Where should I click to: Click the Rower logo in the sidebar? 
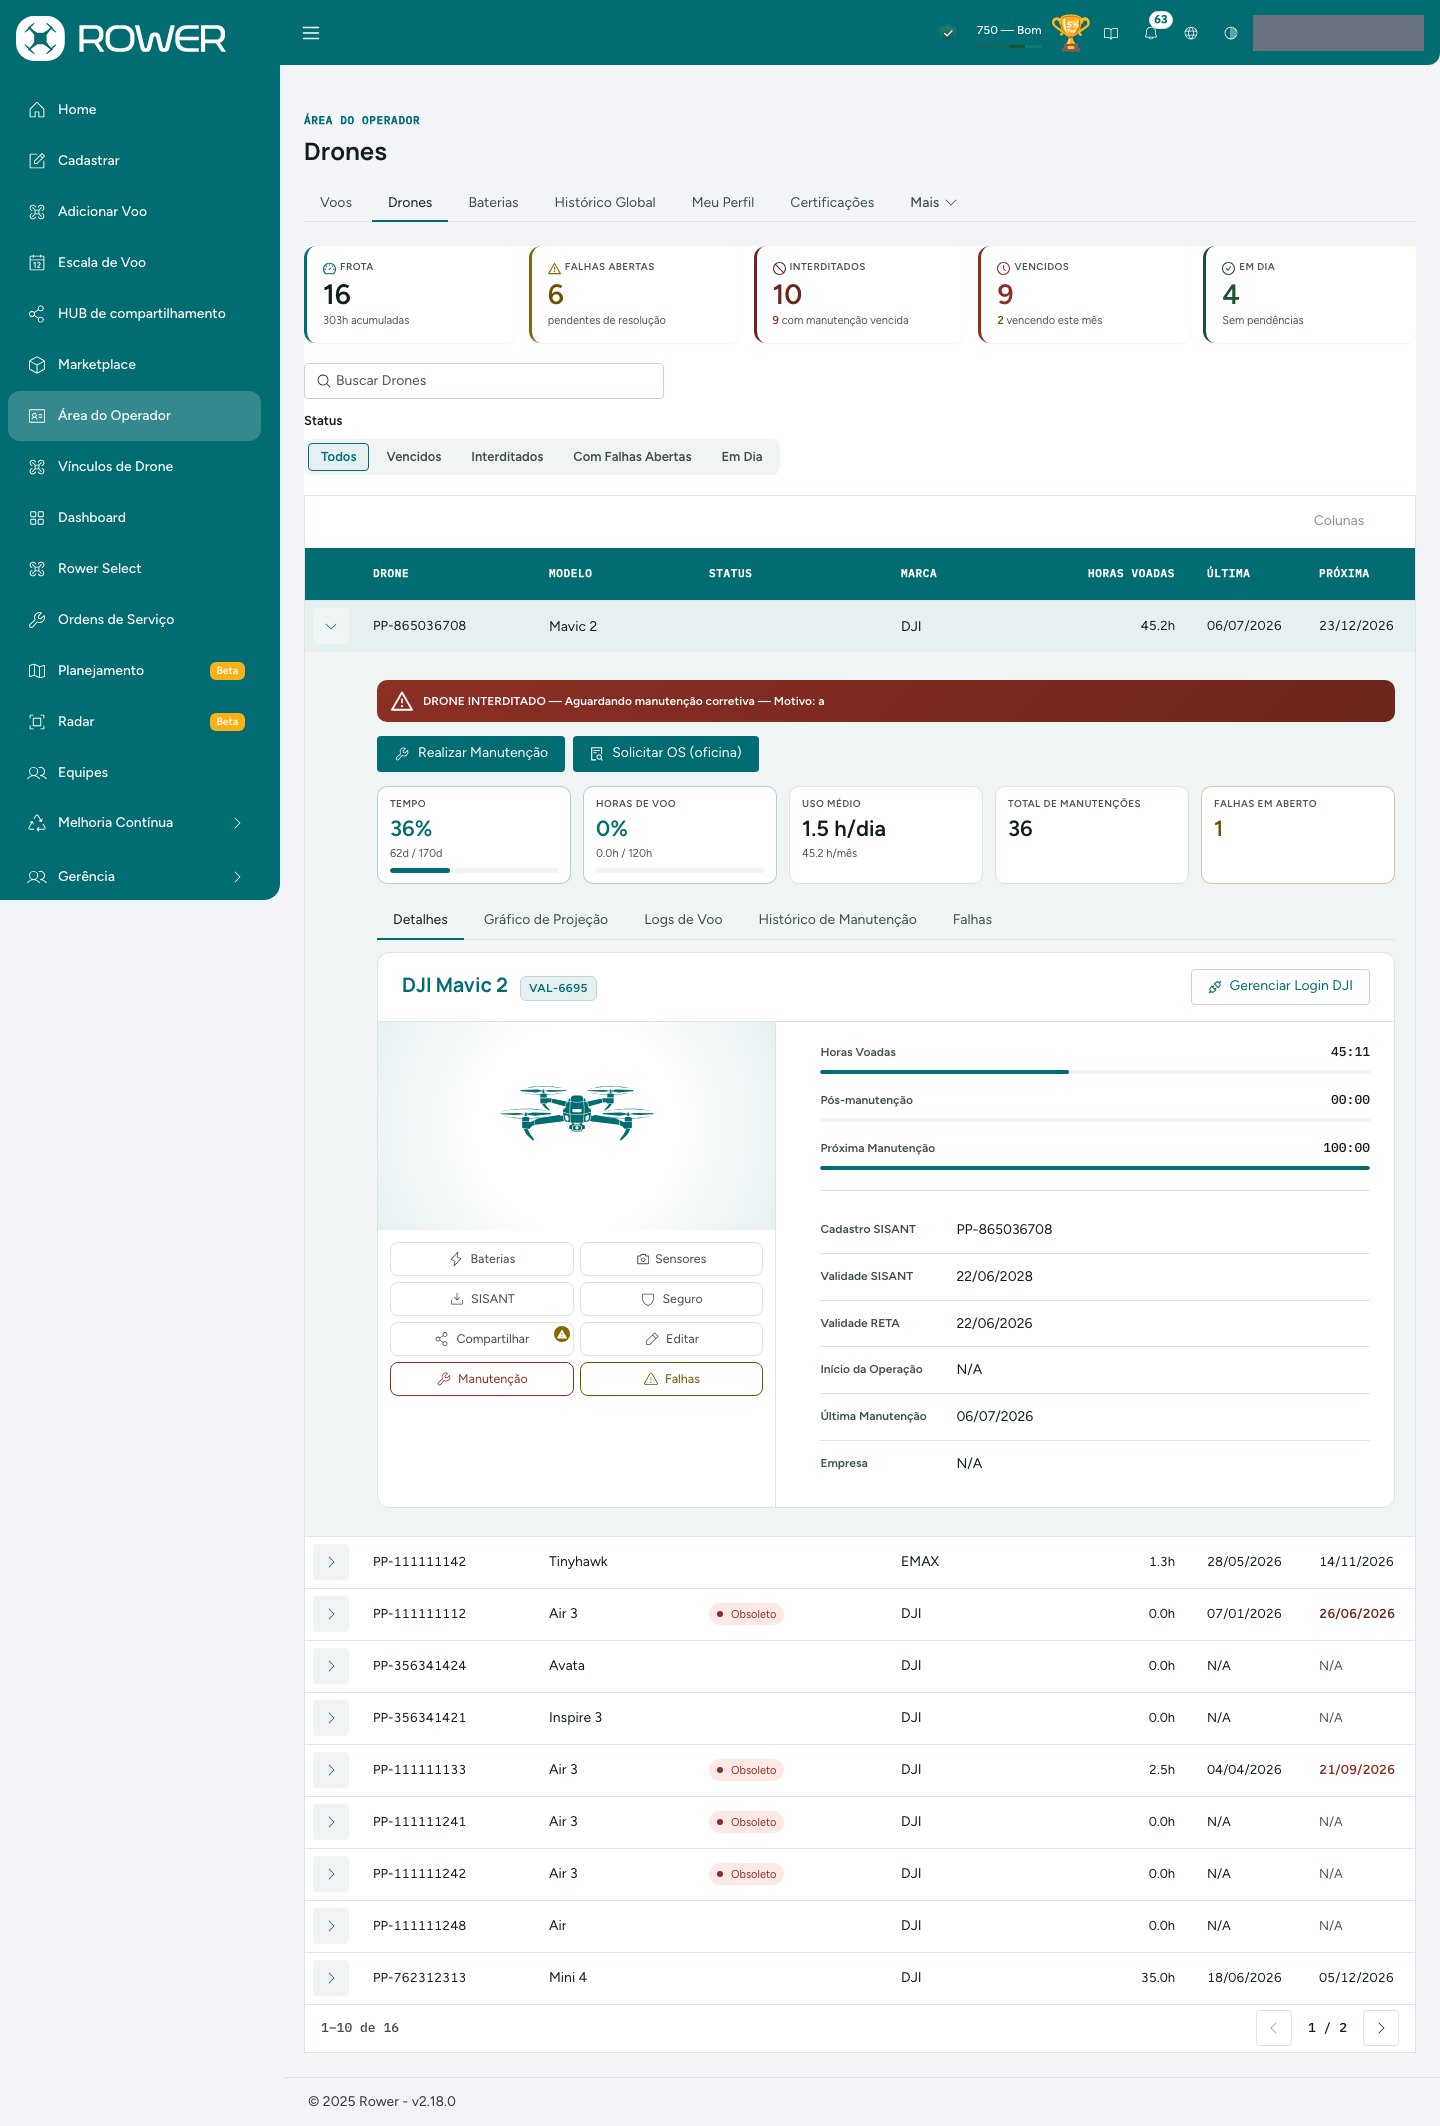pos(121,38)
